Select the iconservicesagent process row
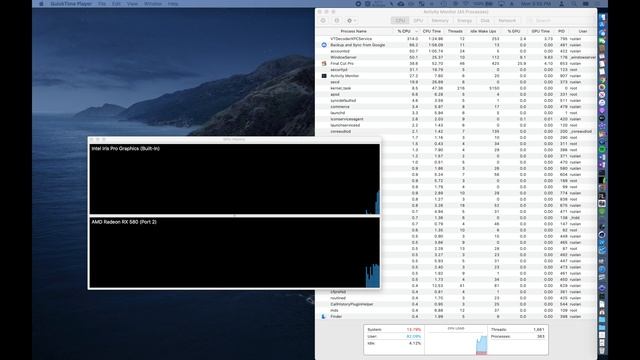Viewport: 640px width, 360px height. (456, 119)
